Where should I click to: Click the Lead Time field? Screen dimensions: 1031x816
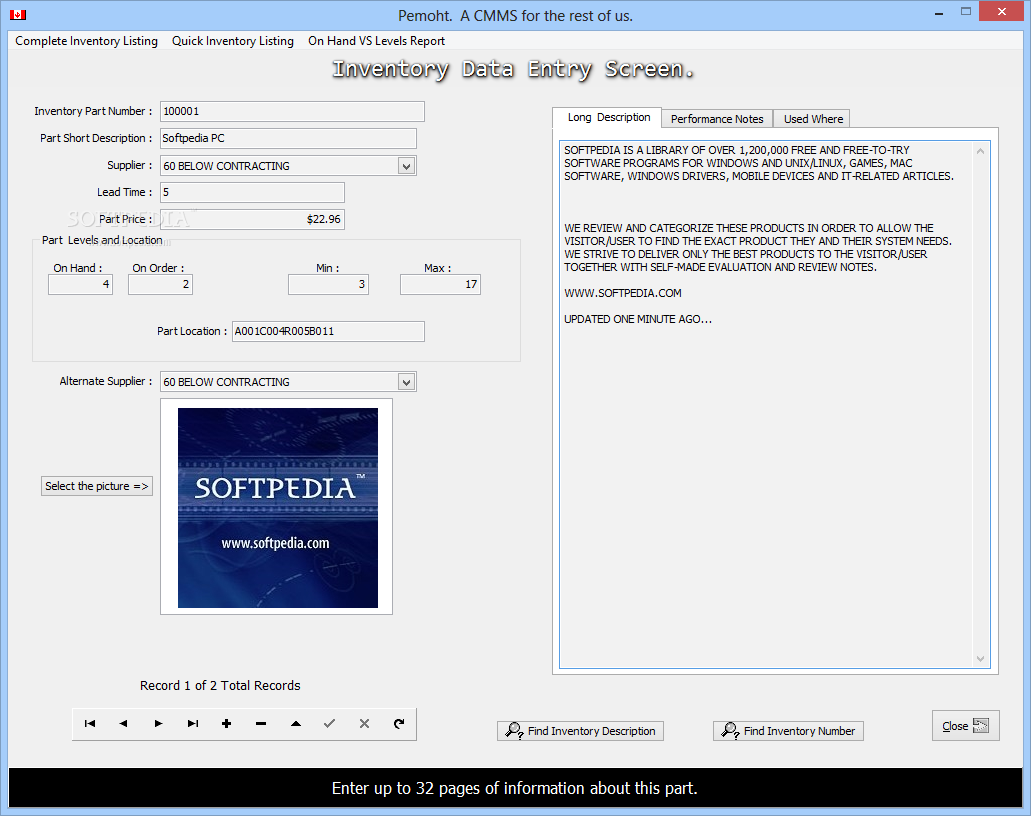[x=252, y=192]
